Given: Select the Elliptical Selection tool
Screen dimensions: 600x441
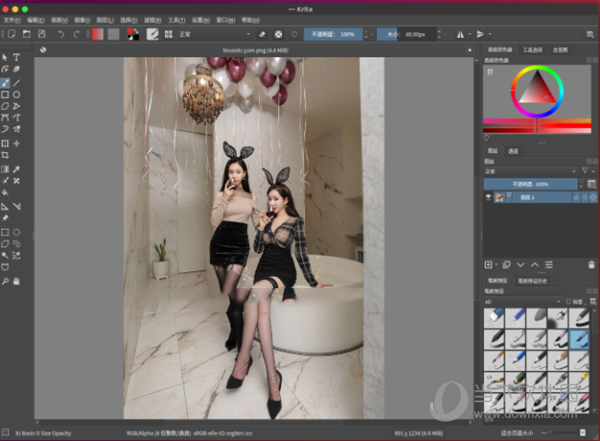Looking at the screenshot, I should click(16, 232).
